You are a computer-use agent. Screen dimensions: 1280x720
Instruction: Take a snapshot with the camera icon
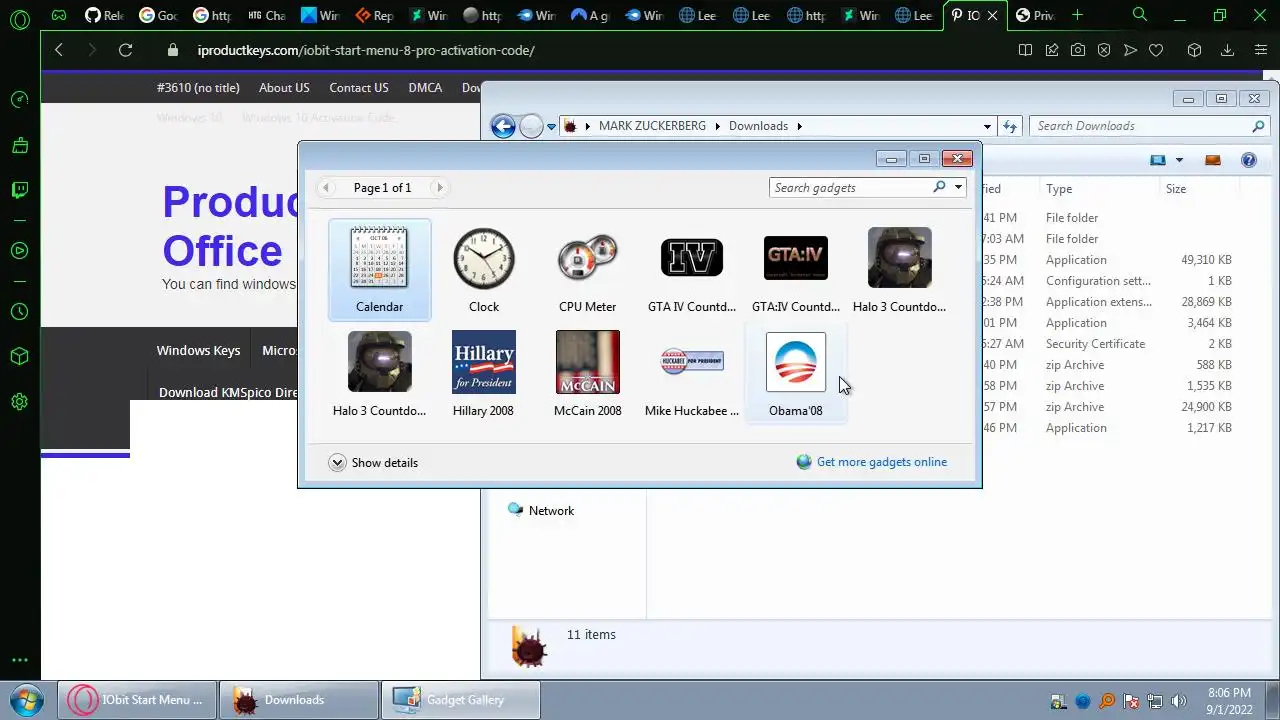click(x=1077, y=50)
